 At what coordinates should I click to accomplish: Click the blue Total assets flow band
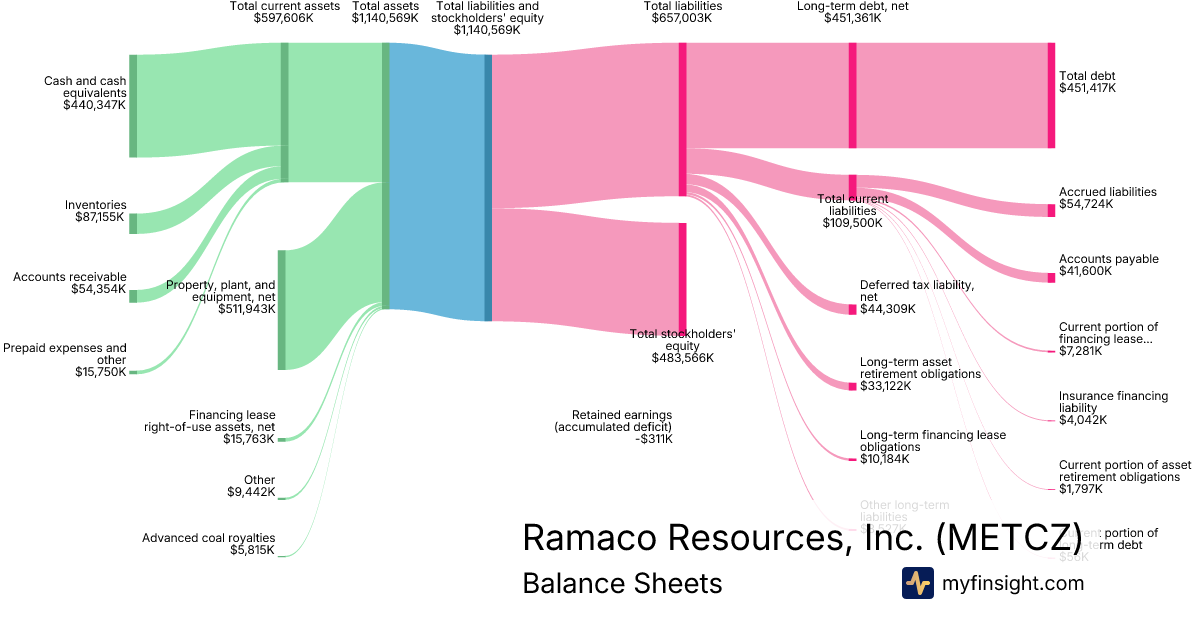[x=437, y=182]
